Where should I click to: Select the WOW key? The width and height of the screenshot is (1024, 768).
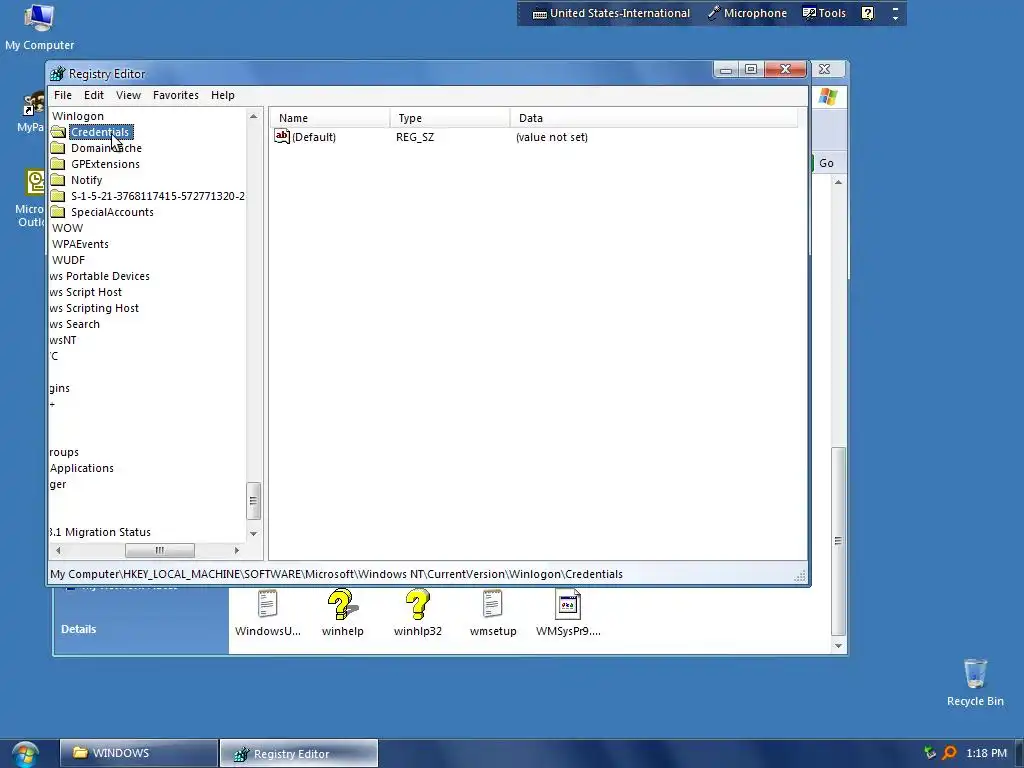67,228
